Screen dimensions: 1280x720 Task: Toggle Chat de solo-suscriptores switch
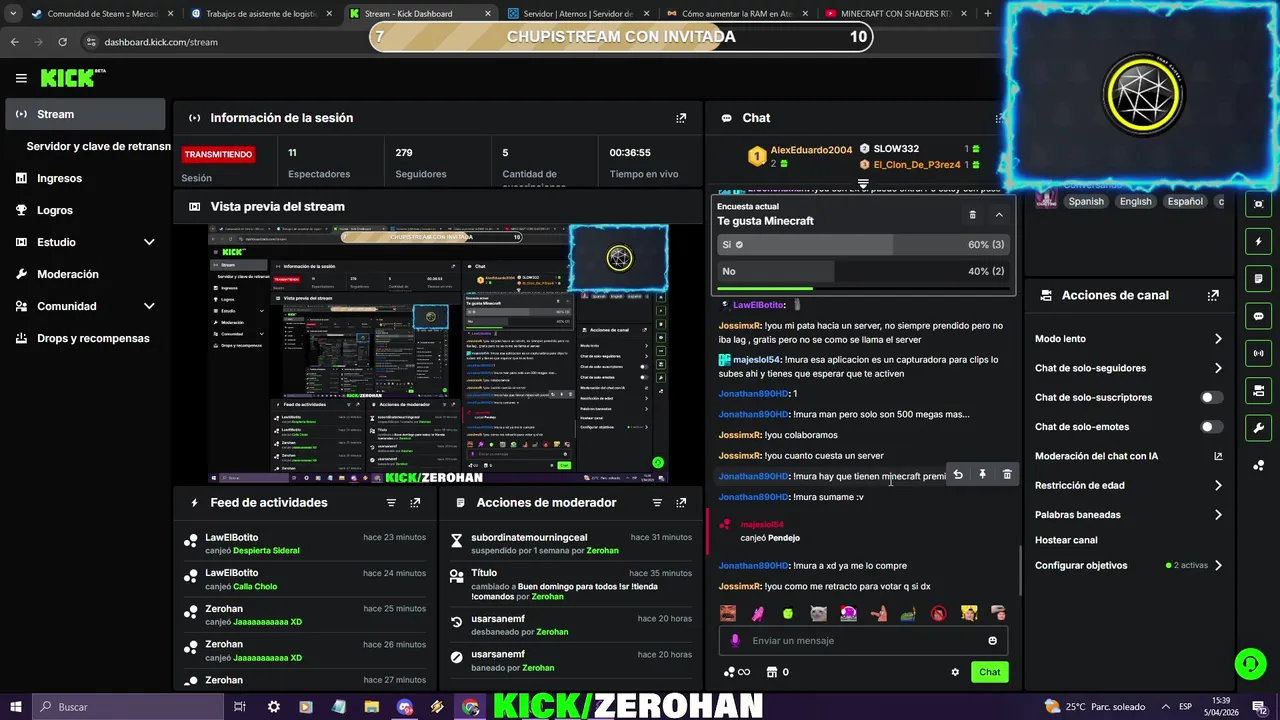point(1211,398)
